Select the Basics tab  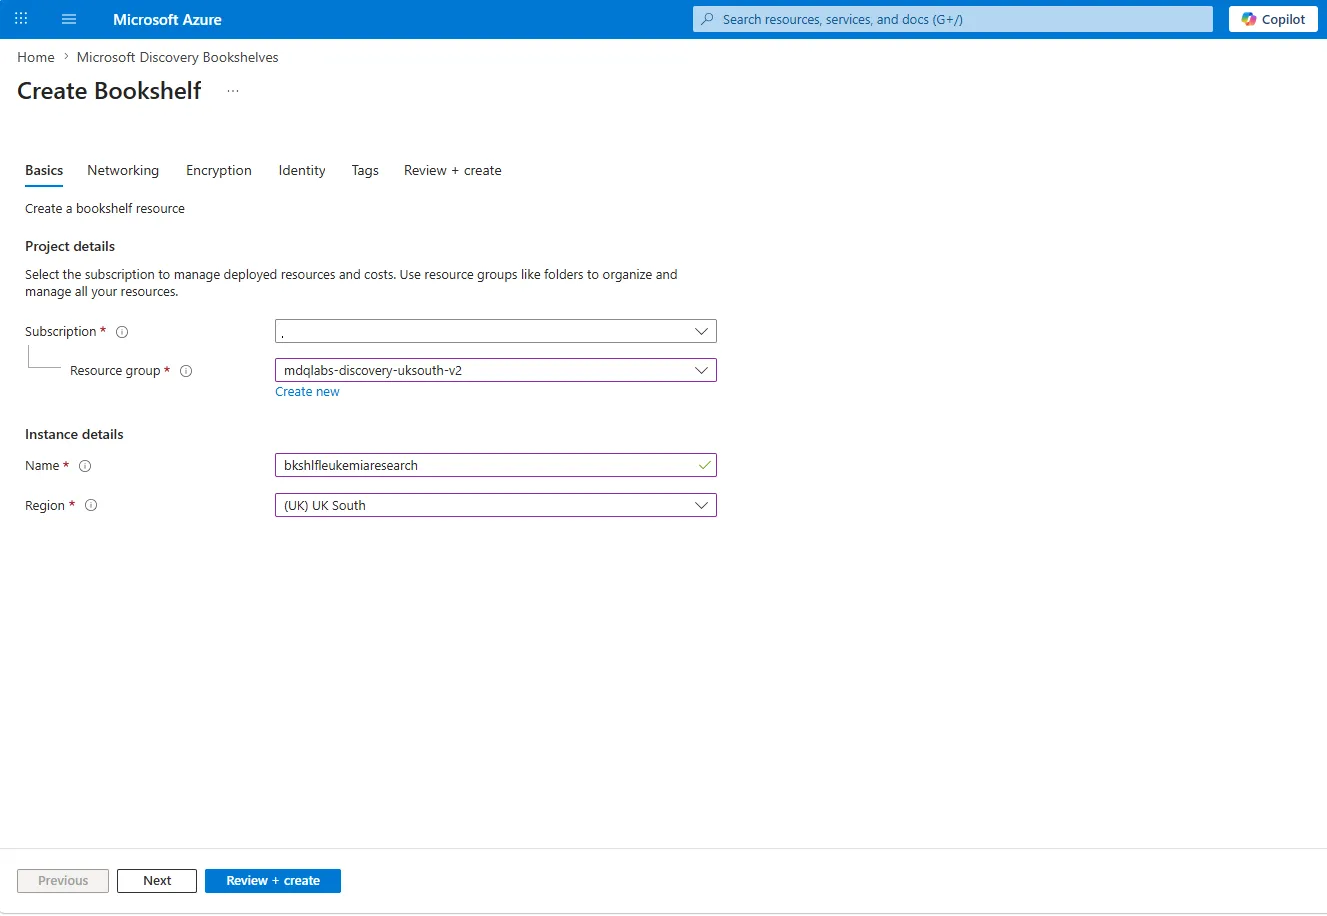click(44, 170)
